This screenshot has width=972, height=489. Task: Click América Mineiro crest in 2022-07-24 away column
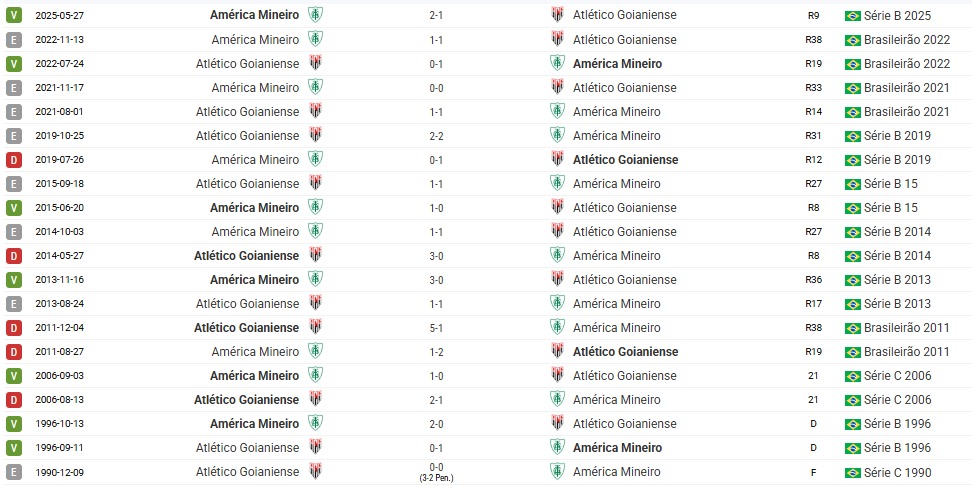point(557,63)
